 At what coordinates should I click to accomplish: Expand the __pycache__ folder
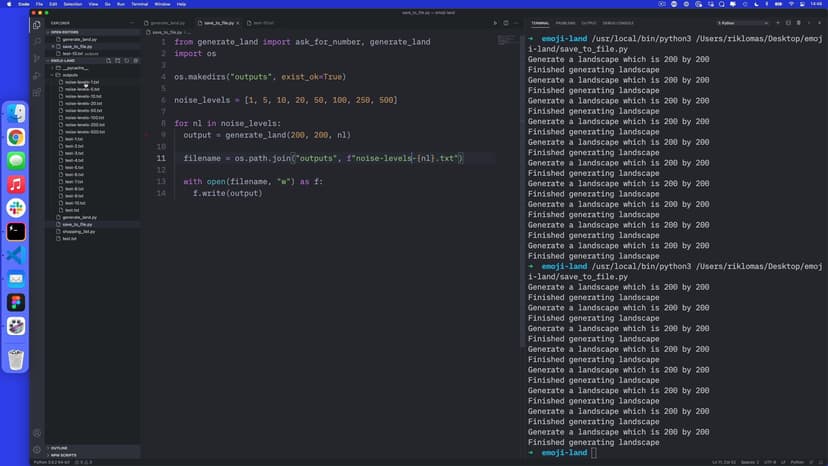click(x=74, y=67)
